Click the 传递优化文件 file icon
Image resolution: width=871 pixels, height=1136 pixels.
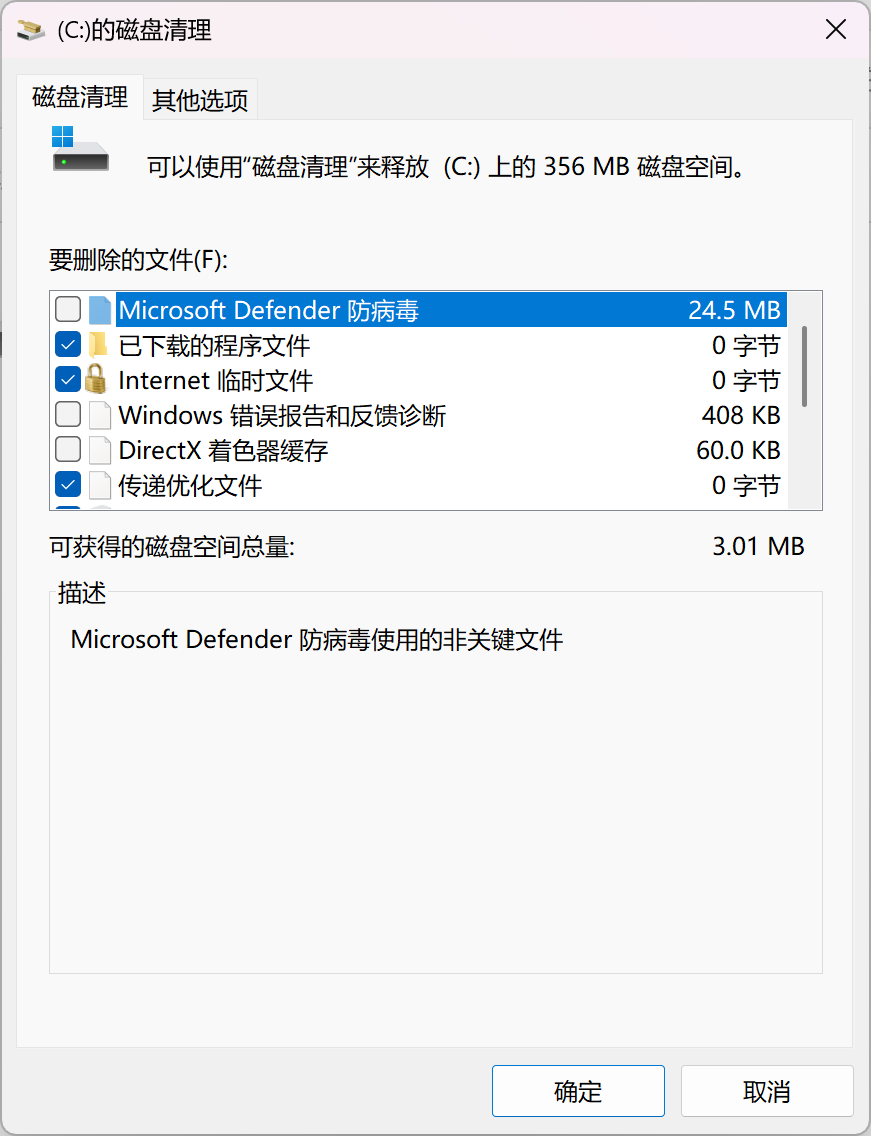click(x=99, y=484)
